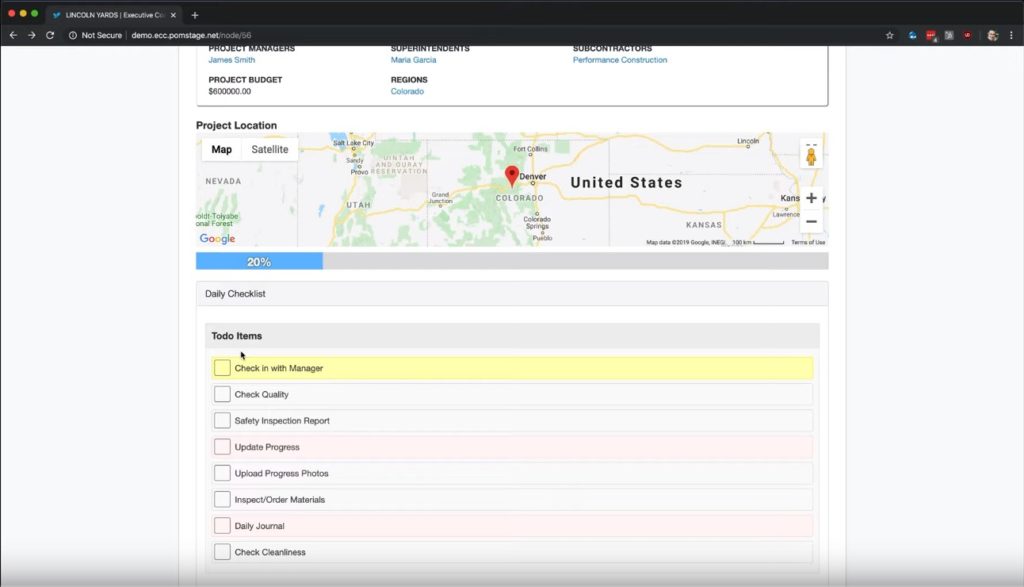Click the red marker near Denver
This screenshot has width=1024, height=587.
512,175
